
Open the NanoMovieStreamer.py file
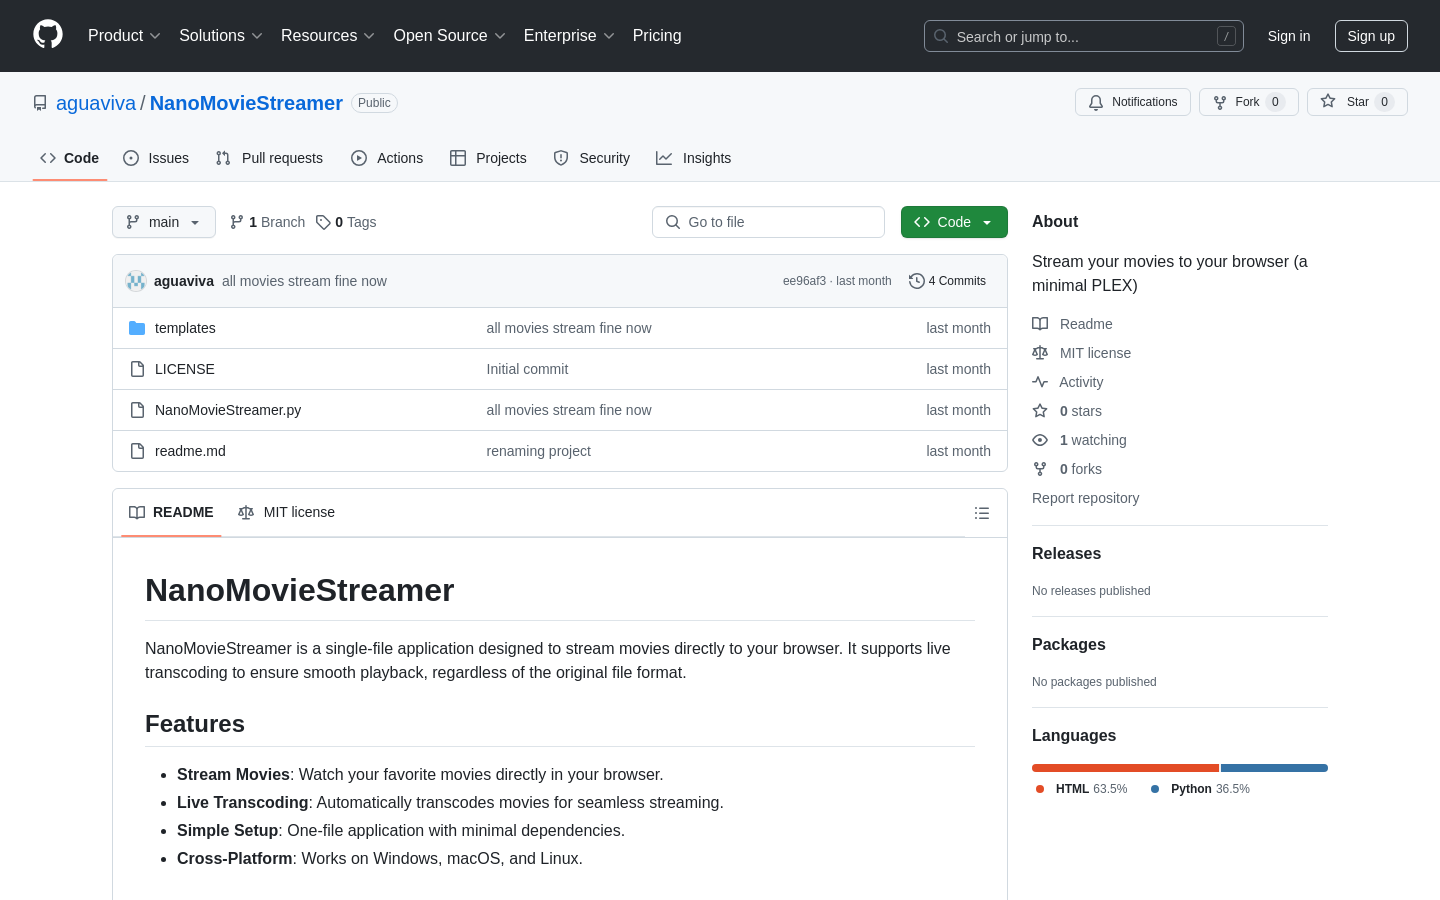(x=228, y=410)
